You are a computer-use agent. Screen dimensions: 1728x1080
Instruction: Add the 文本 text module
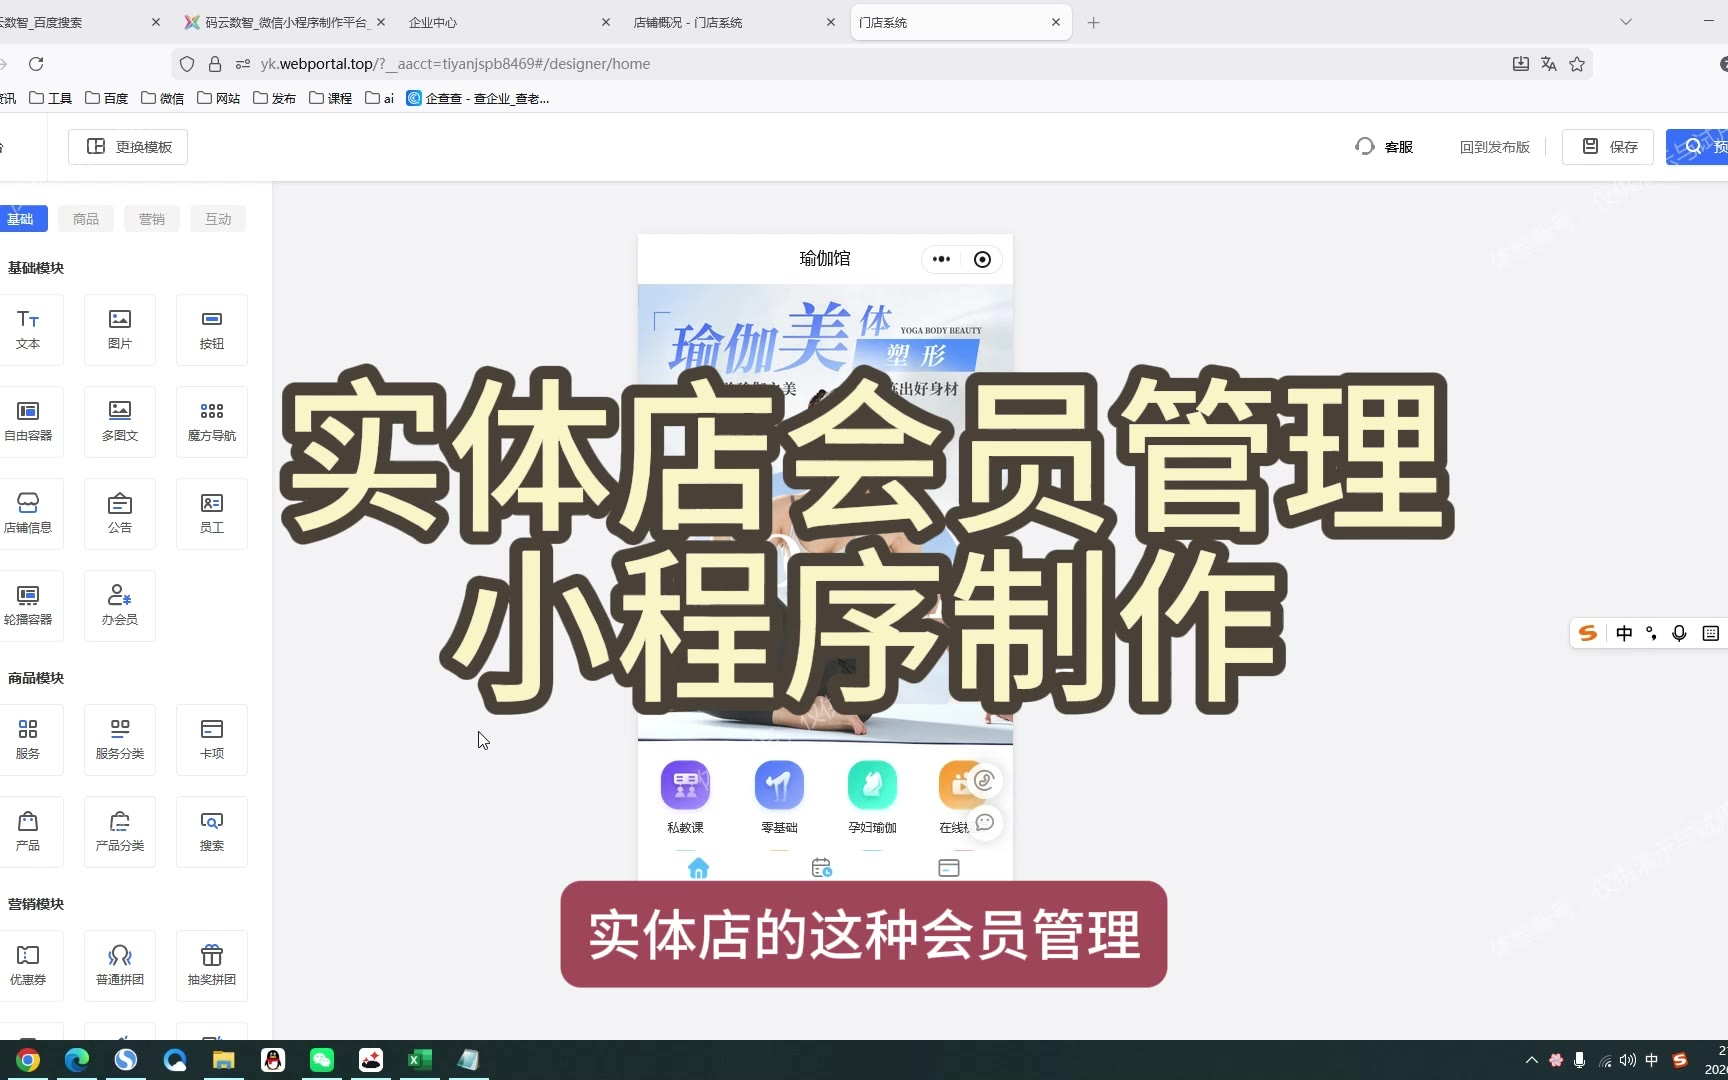pos(28,329)
